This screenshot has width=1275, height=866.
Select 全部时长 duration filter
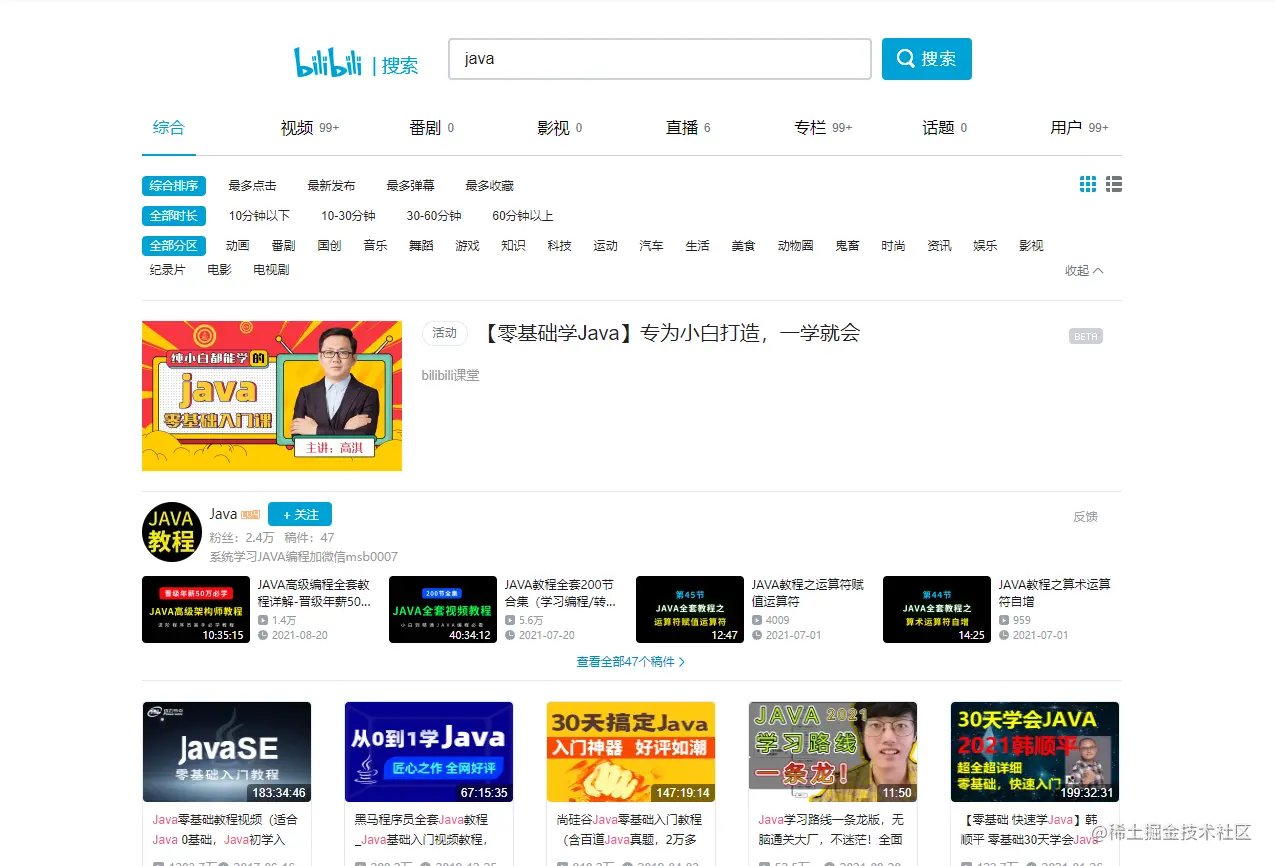[x=174, y=216]
